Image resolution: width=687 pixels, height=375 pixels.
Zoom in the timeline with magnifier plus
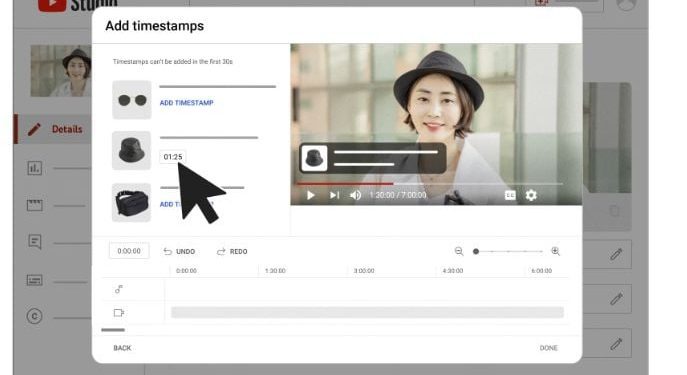[x=556, y=251]
